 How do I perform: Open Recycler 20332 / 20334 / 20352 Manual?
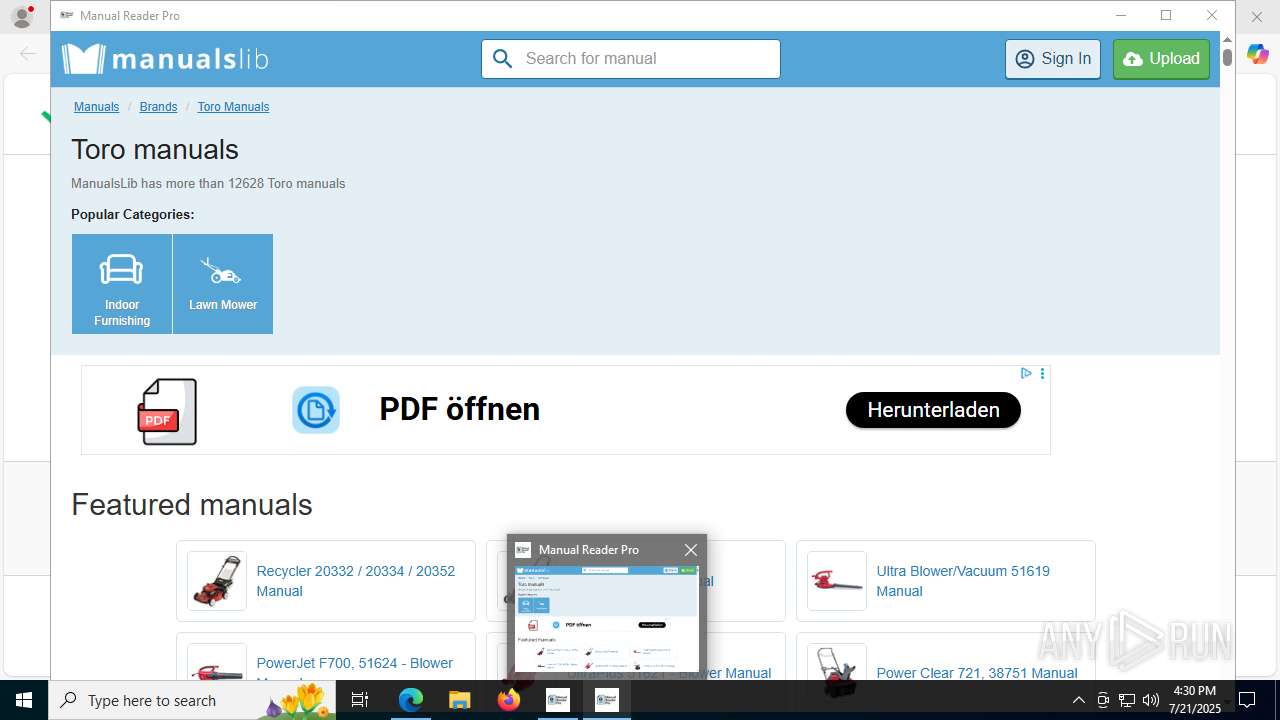pyautogui.click(x=356, y=581)
